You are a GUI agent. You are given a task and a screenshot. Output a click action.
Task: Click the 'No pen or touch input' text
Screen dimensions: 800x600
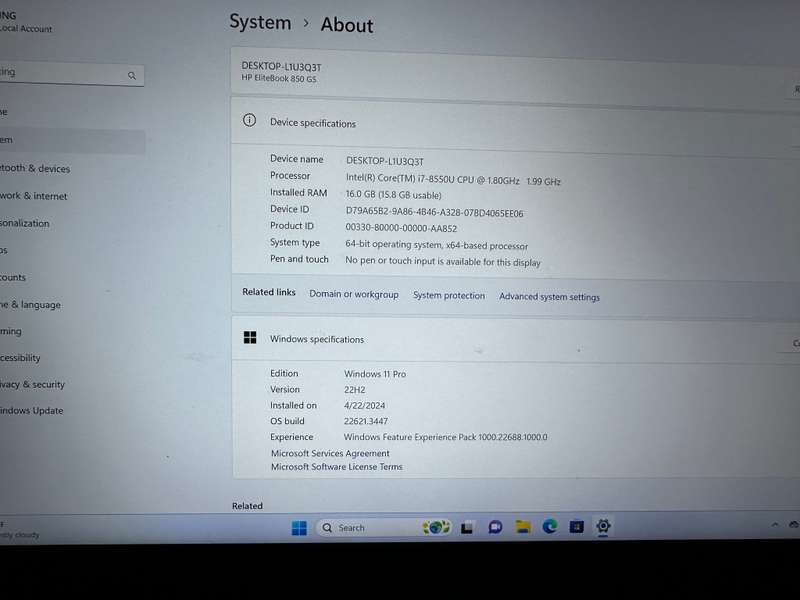point(442,261)
